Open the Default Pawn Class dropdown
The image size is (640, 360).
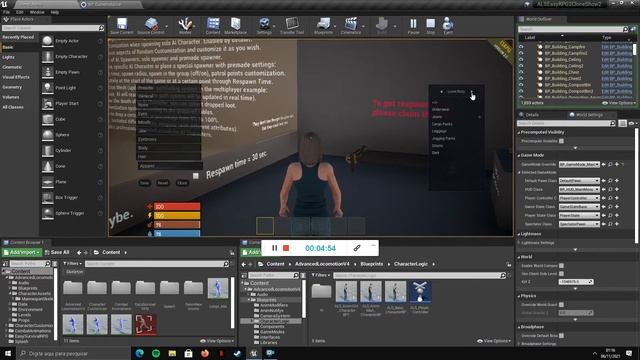click(x=579, y=181)
